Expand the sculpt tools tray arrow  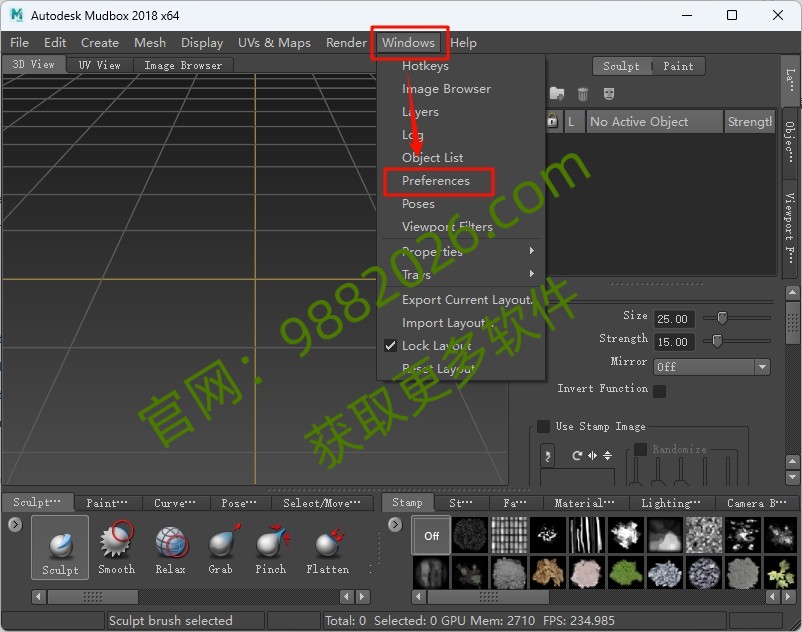pos(15,525)
